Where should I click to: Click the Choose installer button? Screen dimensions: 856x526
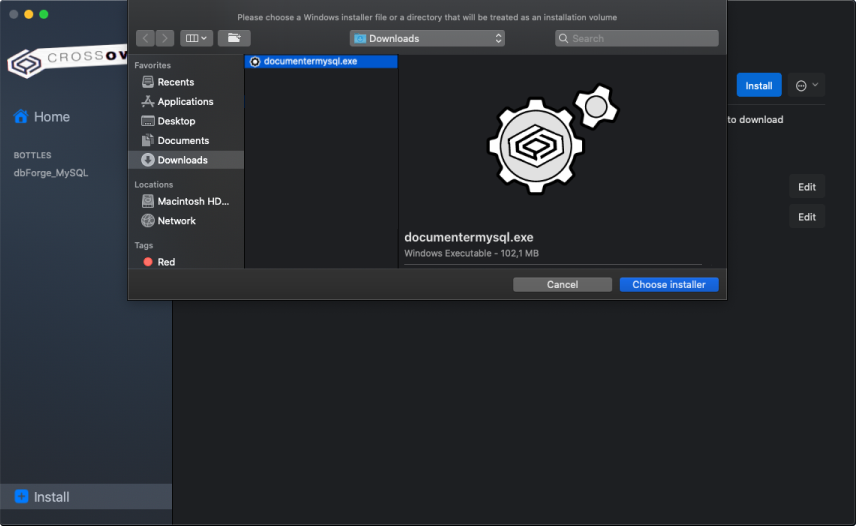tap(669, 284)
